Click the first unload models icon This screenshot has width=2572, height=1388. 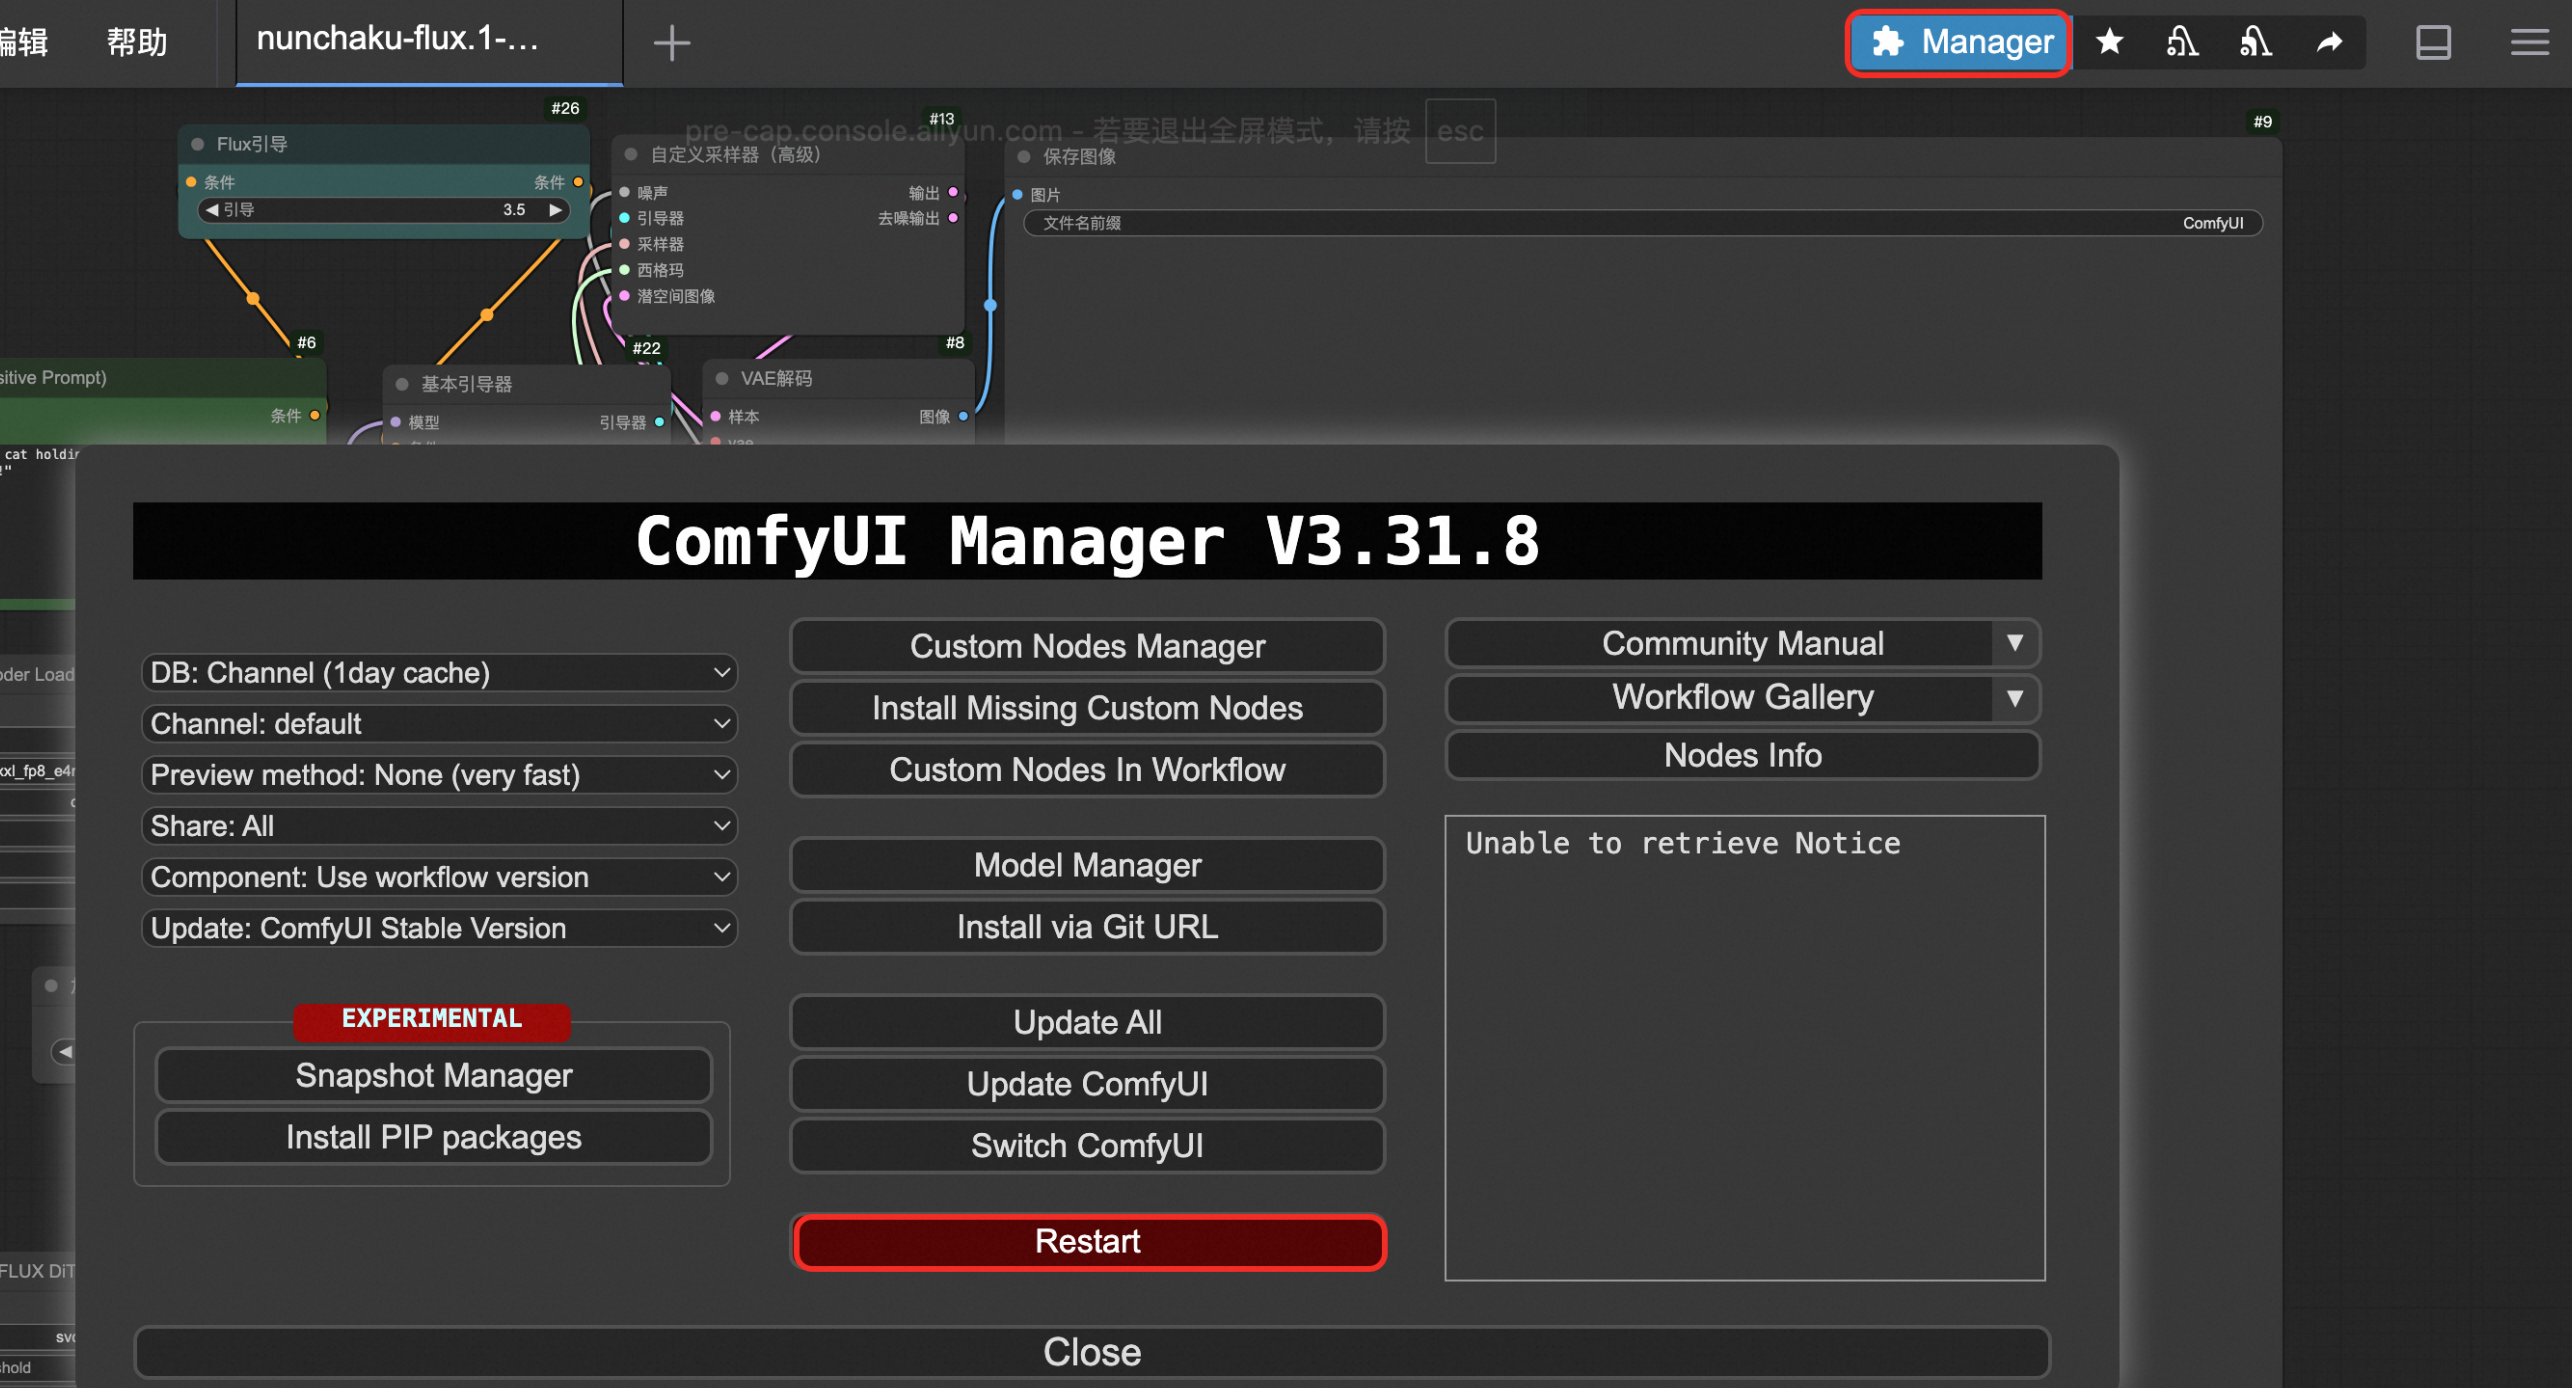(x=2182, y=42)
